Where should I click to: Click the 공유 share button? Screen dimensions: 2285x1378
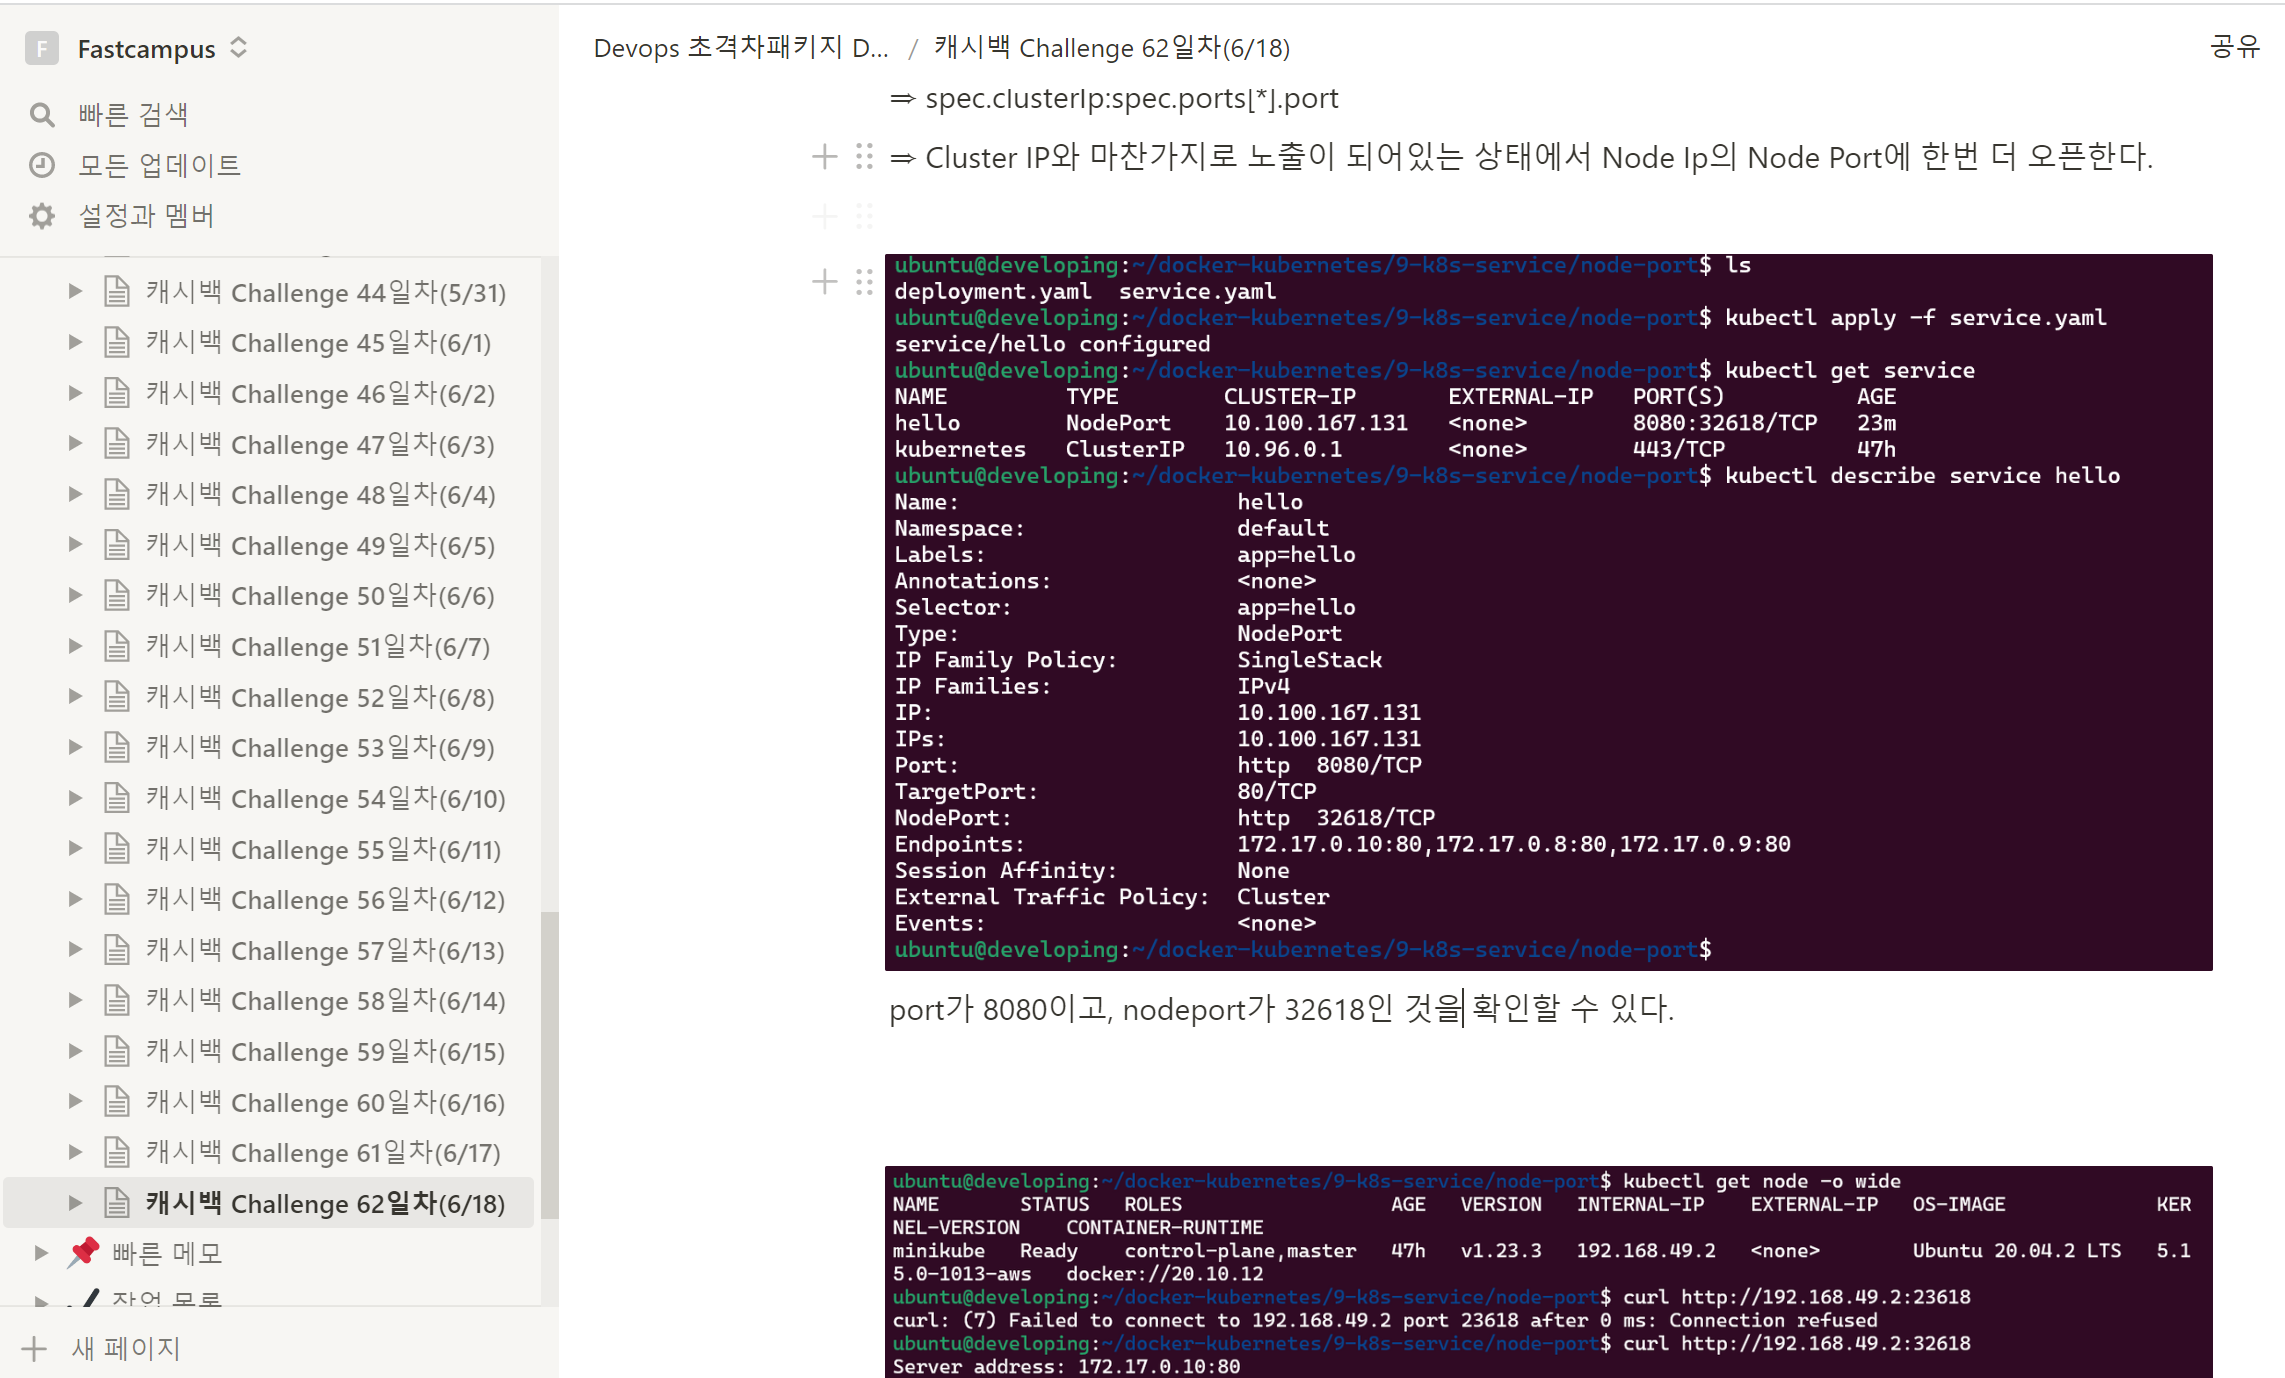tap(2234, 47)
